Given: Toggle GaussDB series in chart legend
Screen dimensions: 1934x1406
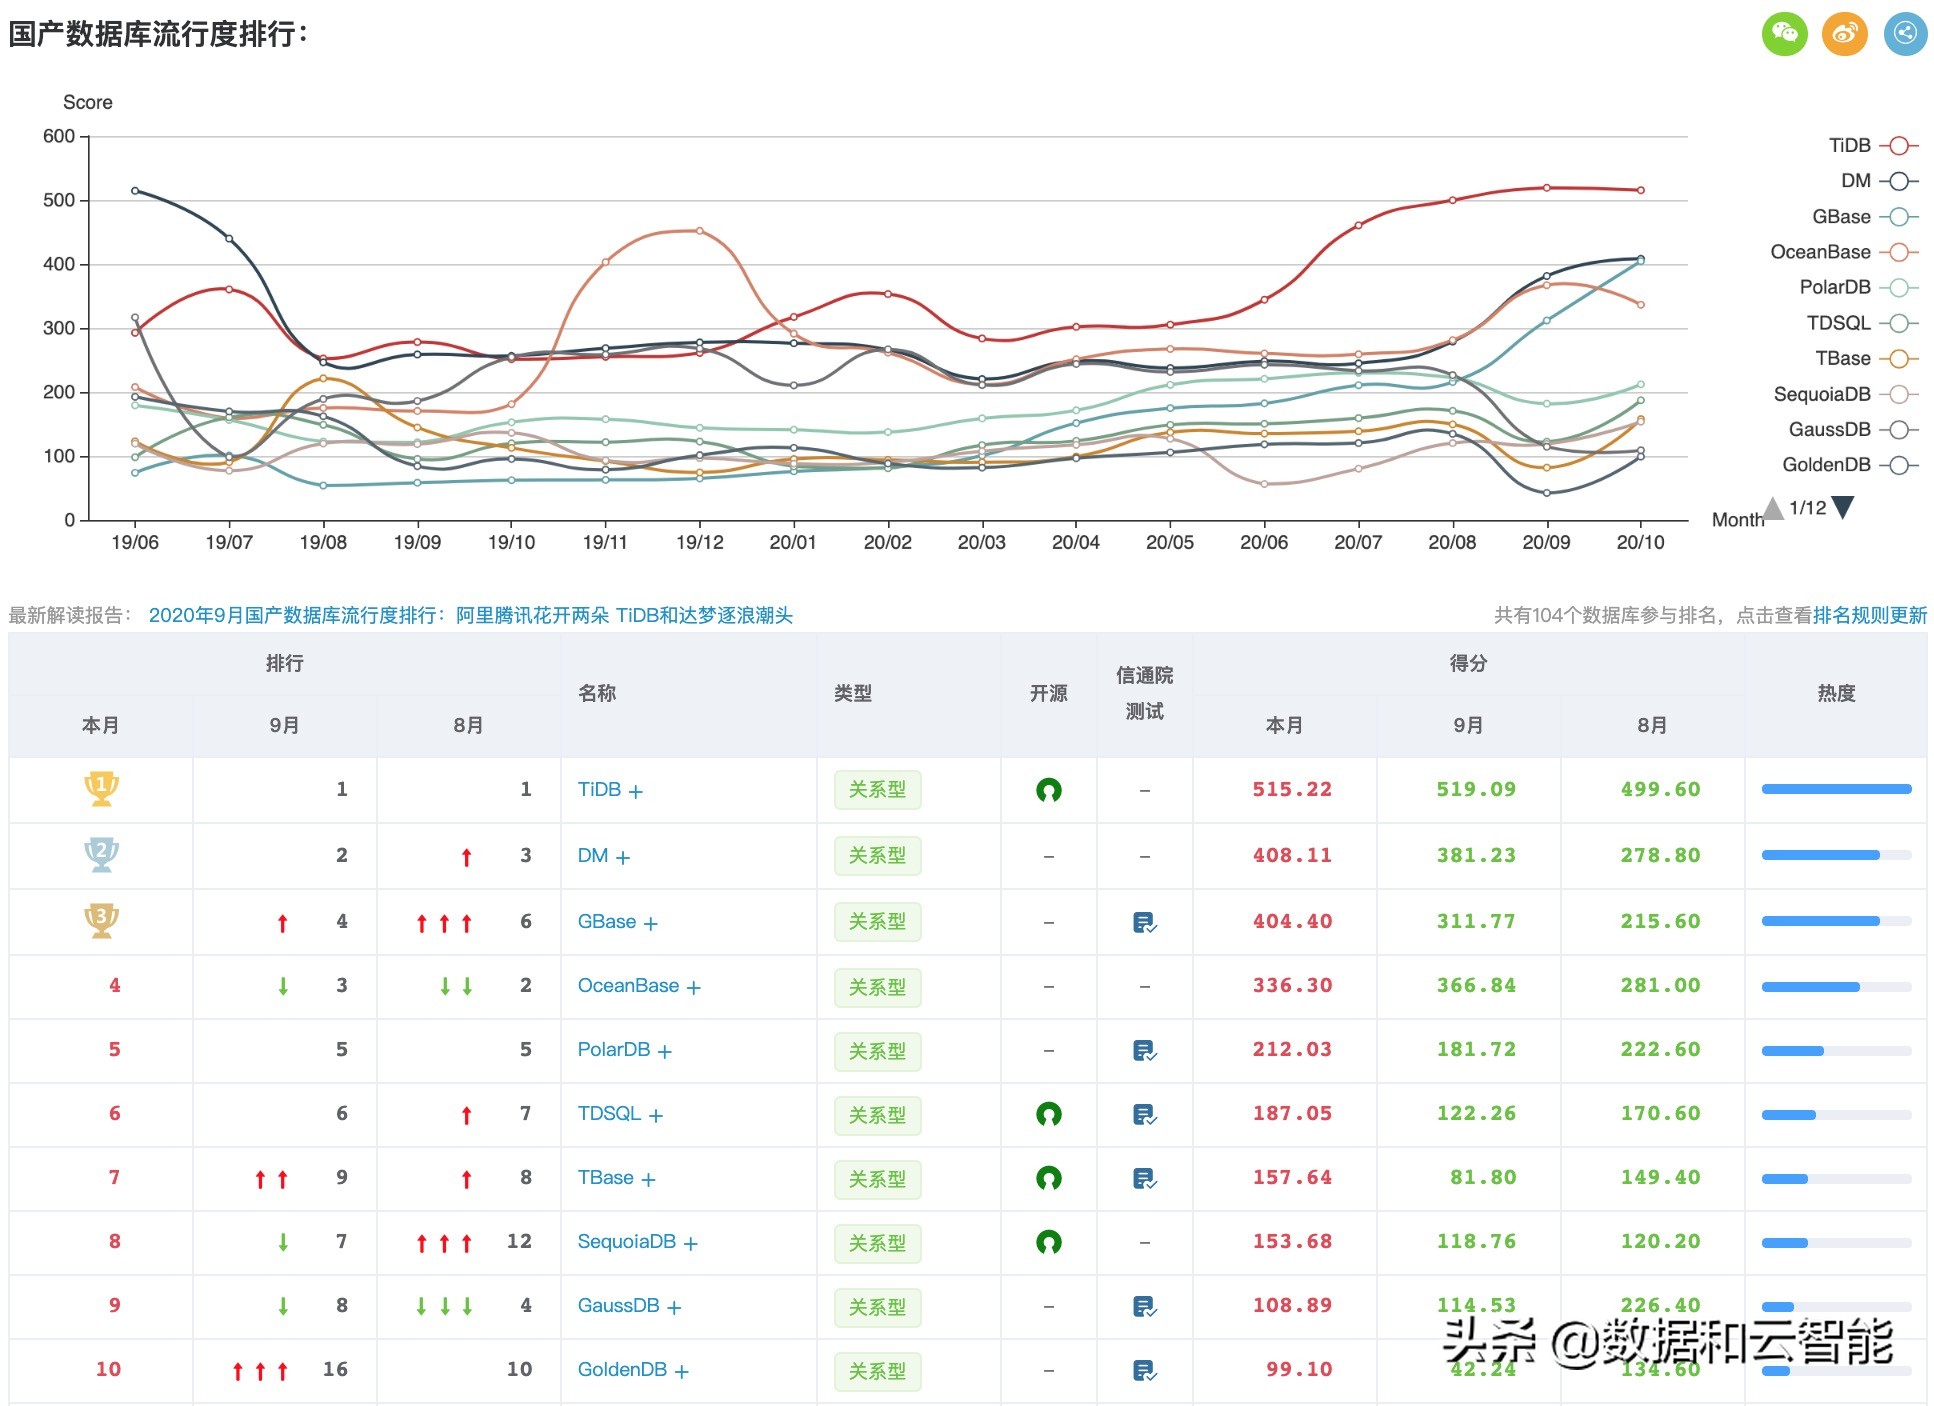Looking at the screenshot, I should [1853, 430].
